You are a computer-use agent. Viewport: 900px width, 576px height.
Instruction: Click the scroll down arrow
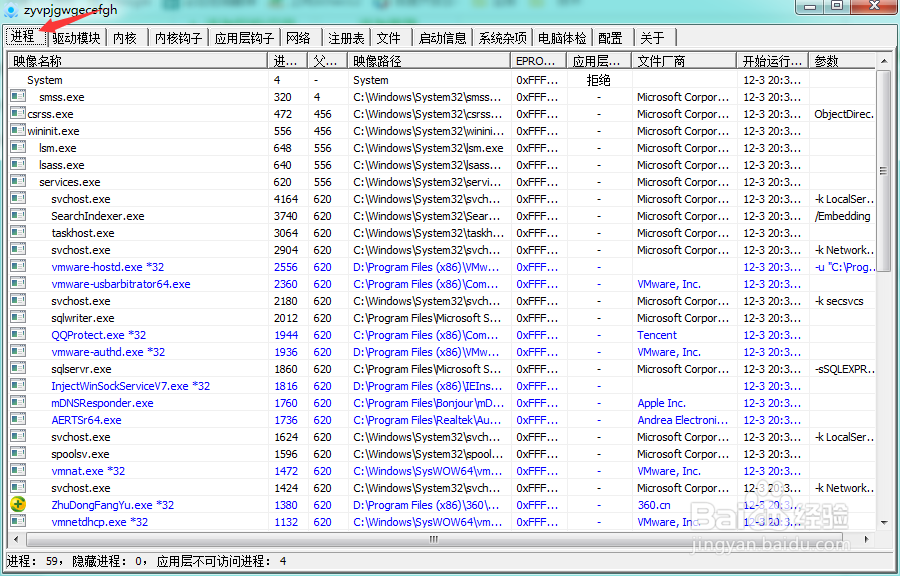click(x=884, y=523)
